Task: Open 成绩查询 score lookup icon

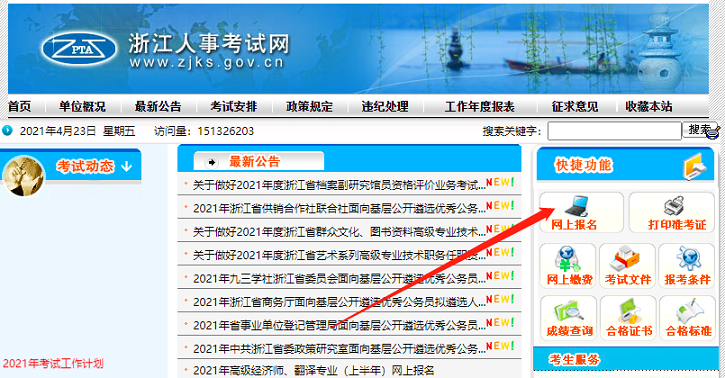Action: (x=568, y=311)
